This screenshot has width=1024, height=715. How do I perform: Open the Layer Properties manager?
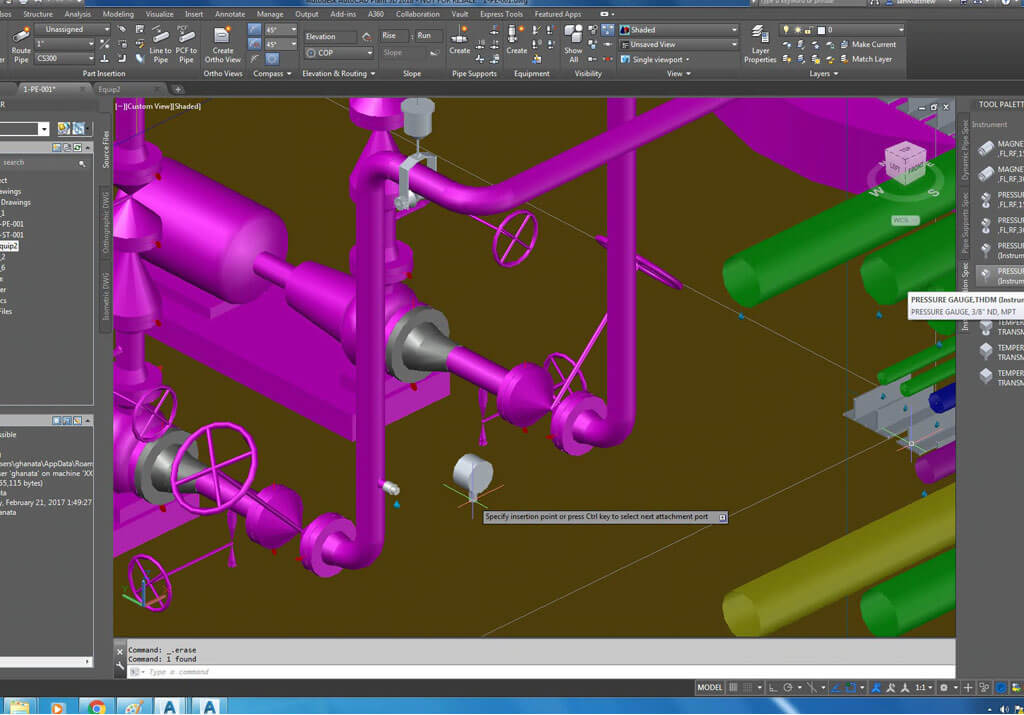760,44
